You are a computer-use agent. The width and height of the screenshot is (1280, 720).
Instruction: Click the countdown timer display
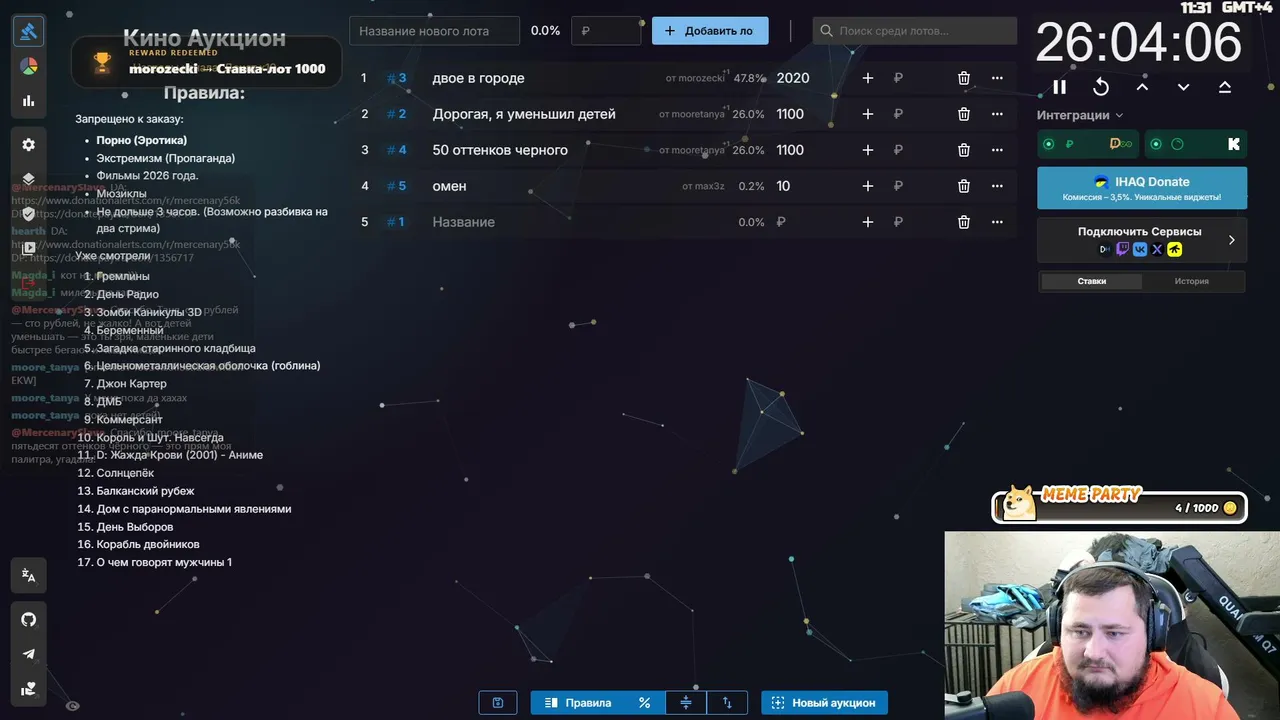[x=1139, y=44]
